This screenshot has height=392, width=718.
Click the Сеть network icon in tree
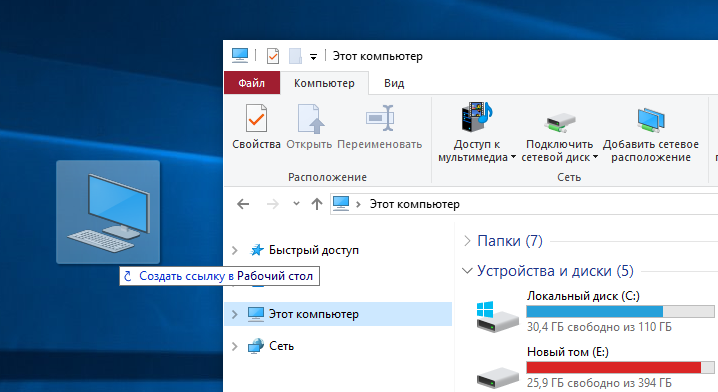[x=256, y=346]
